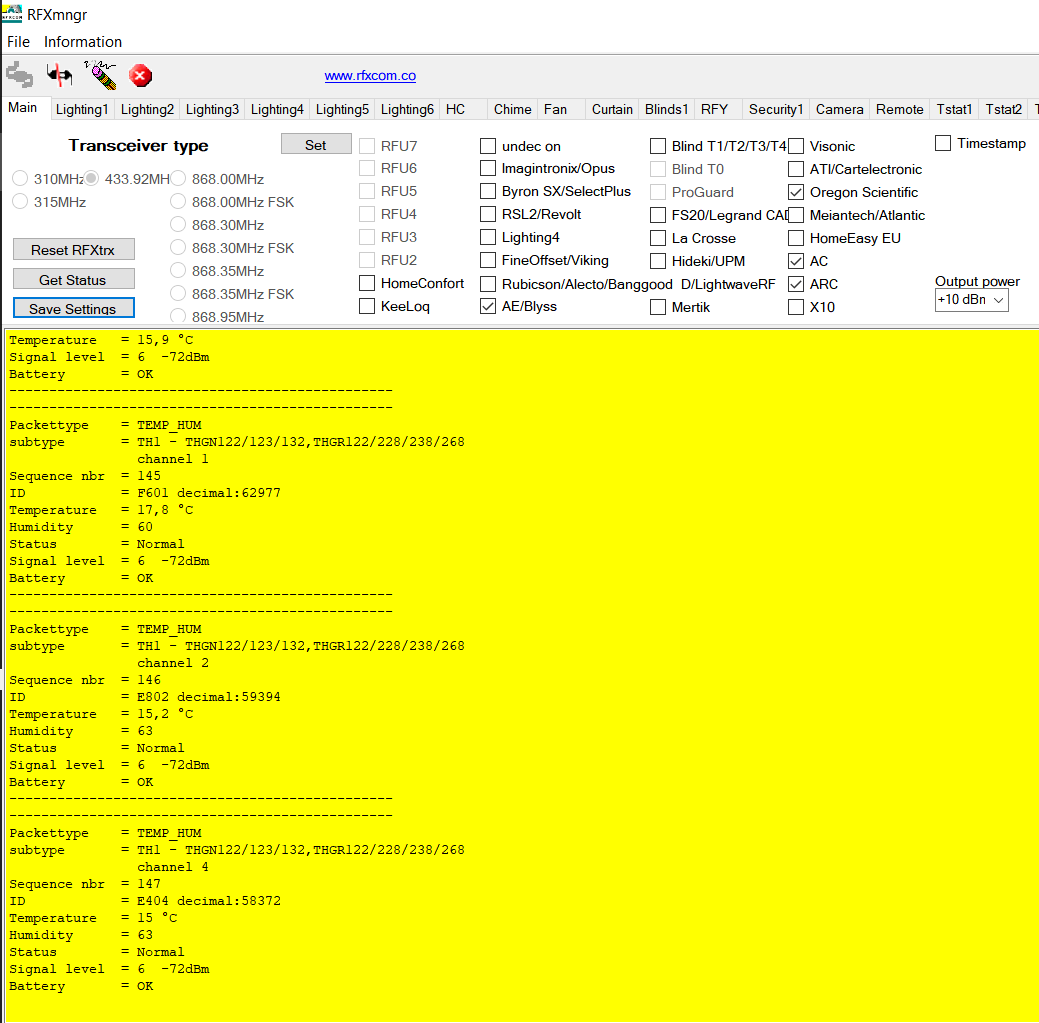The width and height of the screenshot is (1039, 1023).
Task: Uncheck the Oregon Scientific protocol
Action: pos(796,192)
